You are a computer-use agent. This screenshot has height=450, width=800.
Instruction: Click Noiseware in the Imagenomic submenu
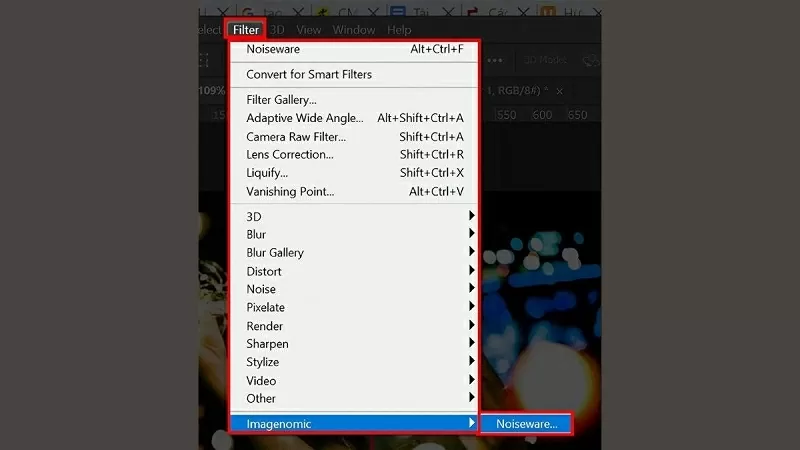pos(526,424)
